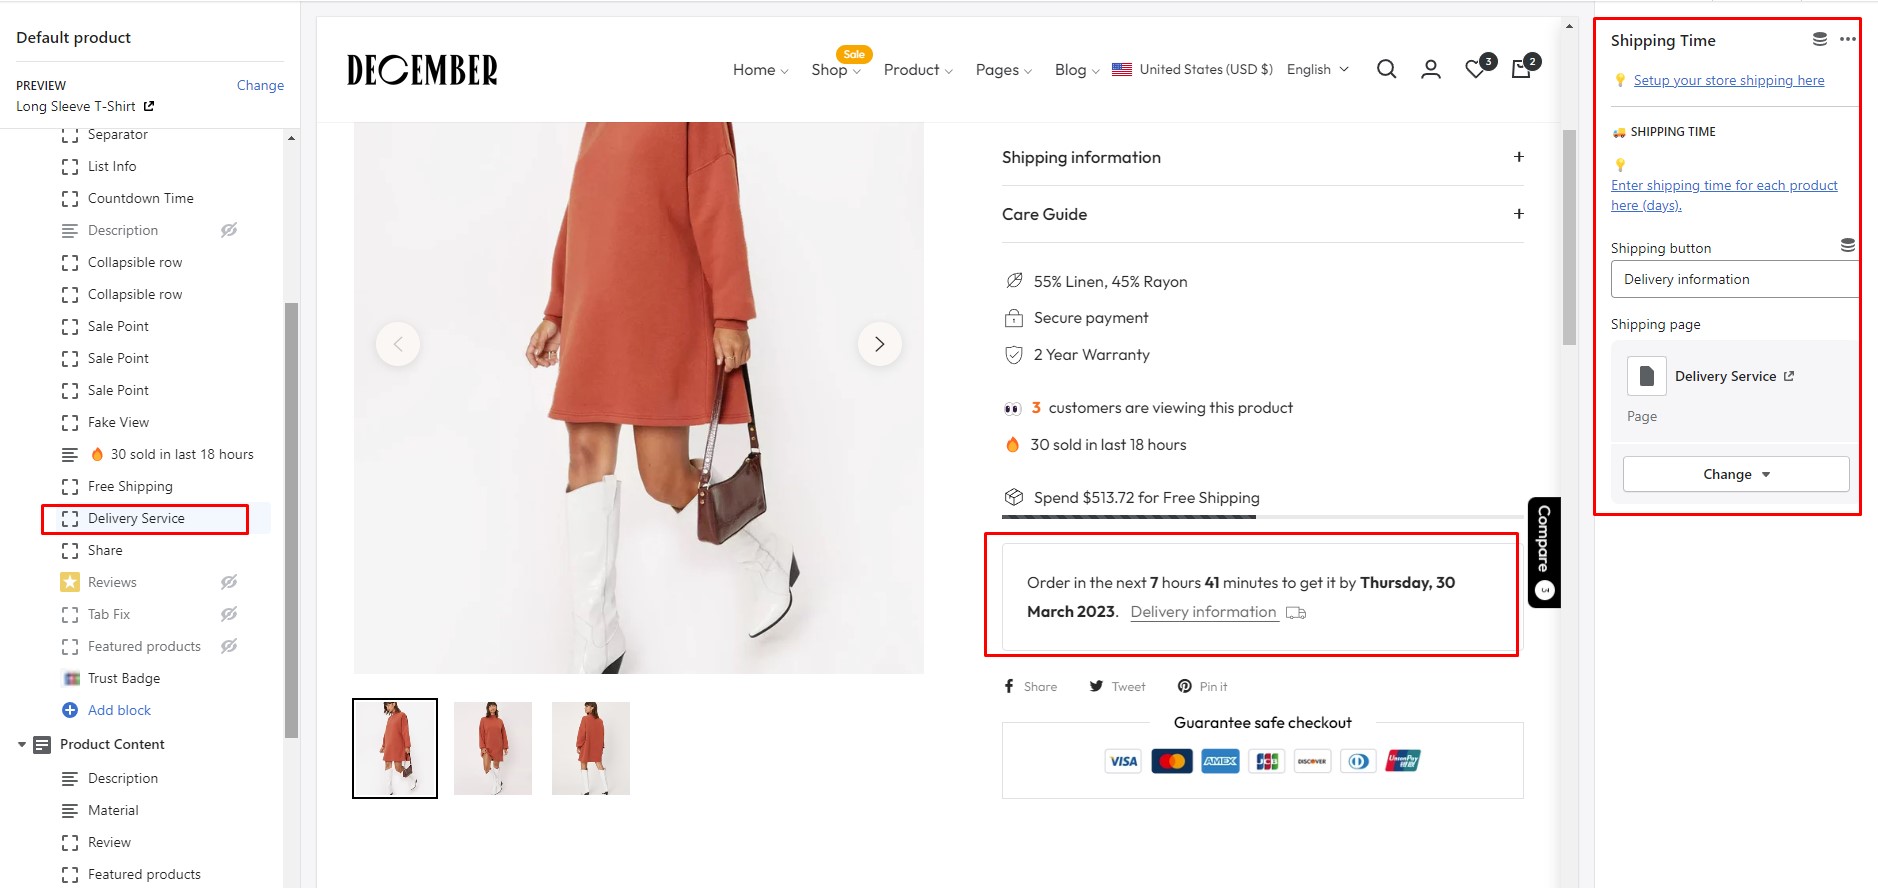Open the wishlist heart icon
This screenshot has height=888, width=1878.
[x=1475, y=69]
